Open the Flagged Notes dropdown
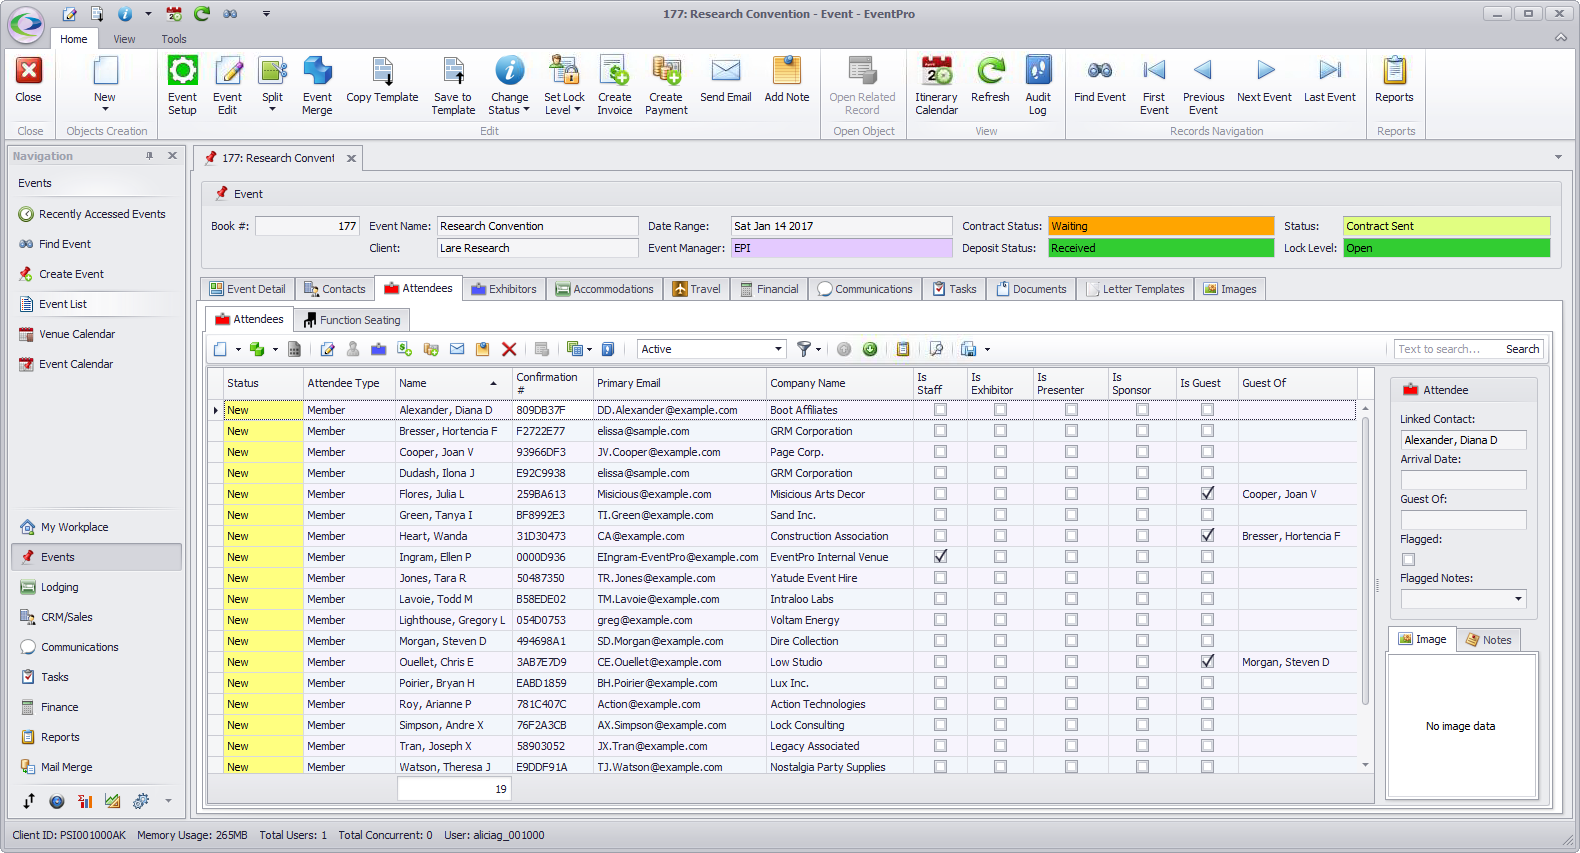 1518,599
